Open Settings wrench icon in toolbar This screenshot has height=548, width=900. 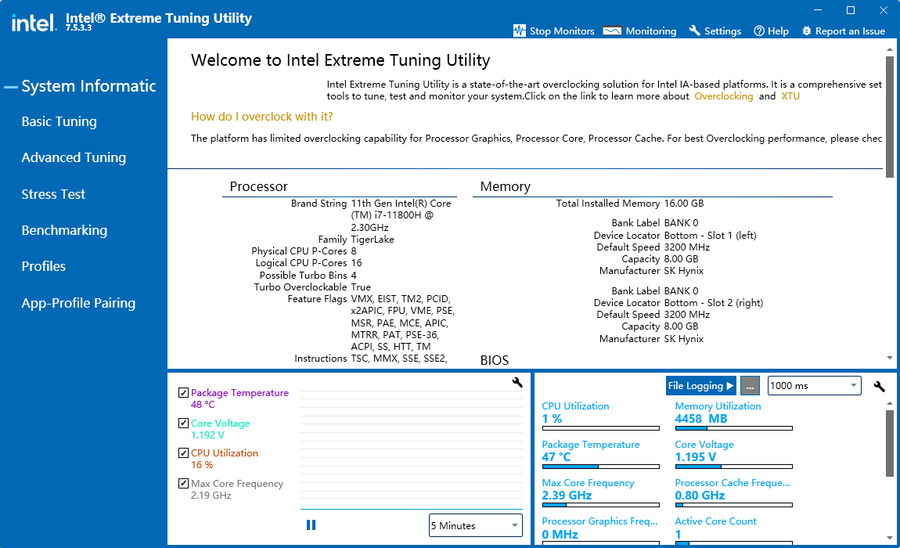(695, 31)
